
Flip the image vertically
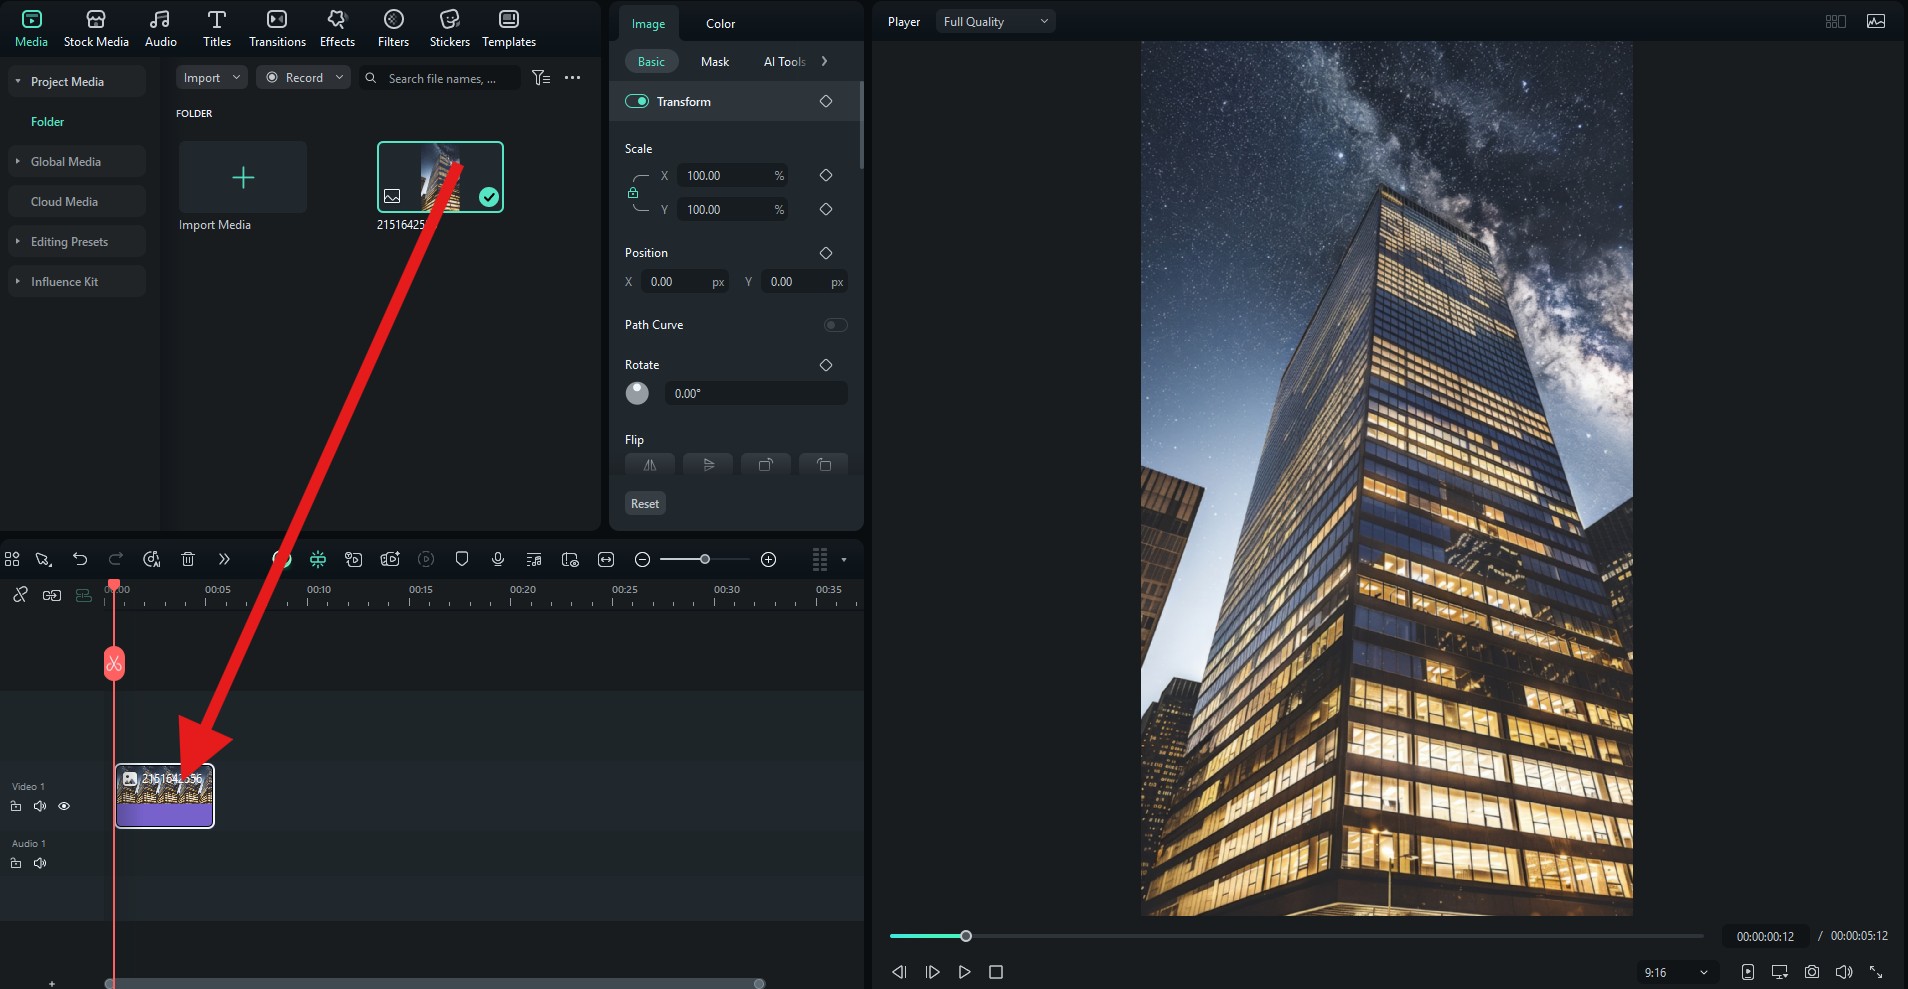pyautogui.click(x=708, y=464)
